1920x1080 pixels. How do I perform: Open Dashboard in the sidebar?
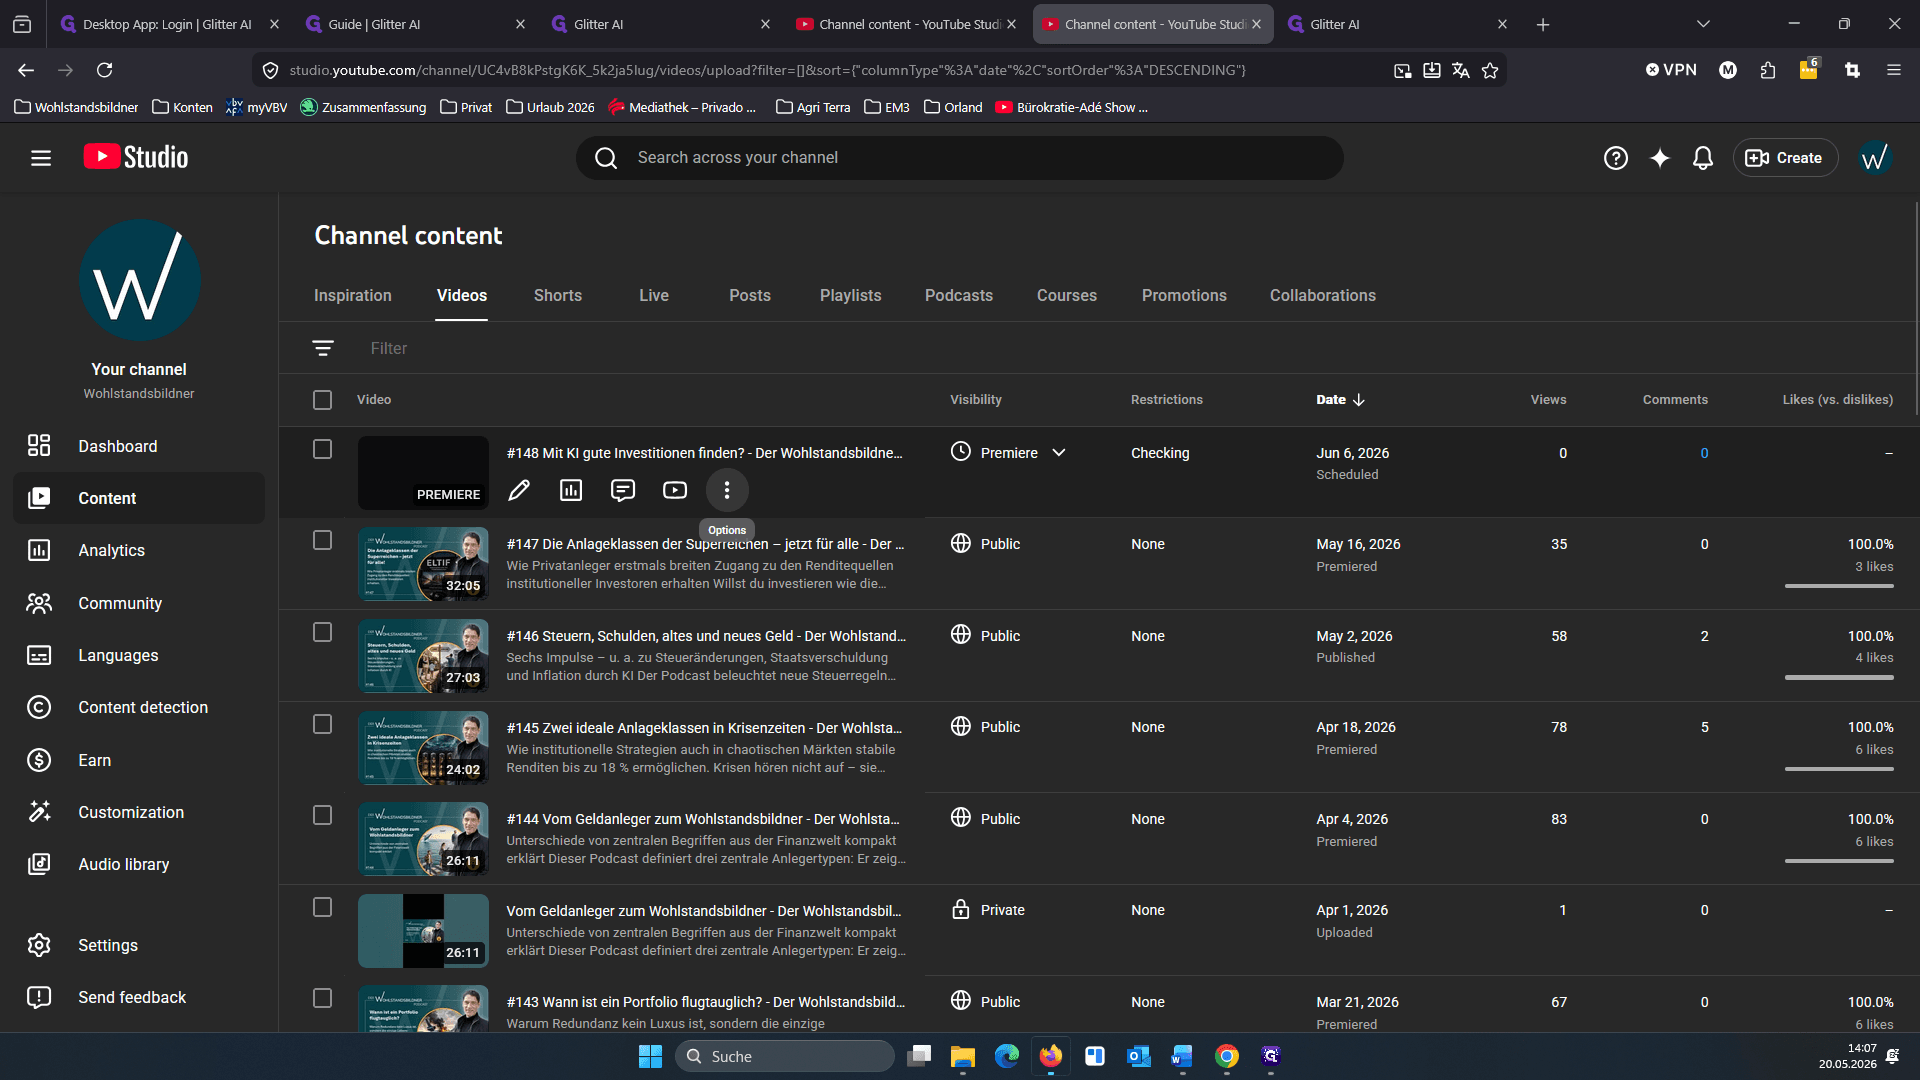point(139,446)
